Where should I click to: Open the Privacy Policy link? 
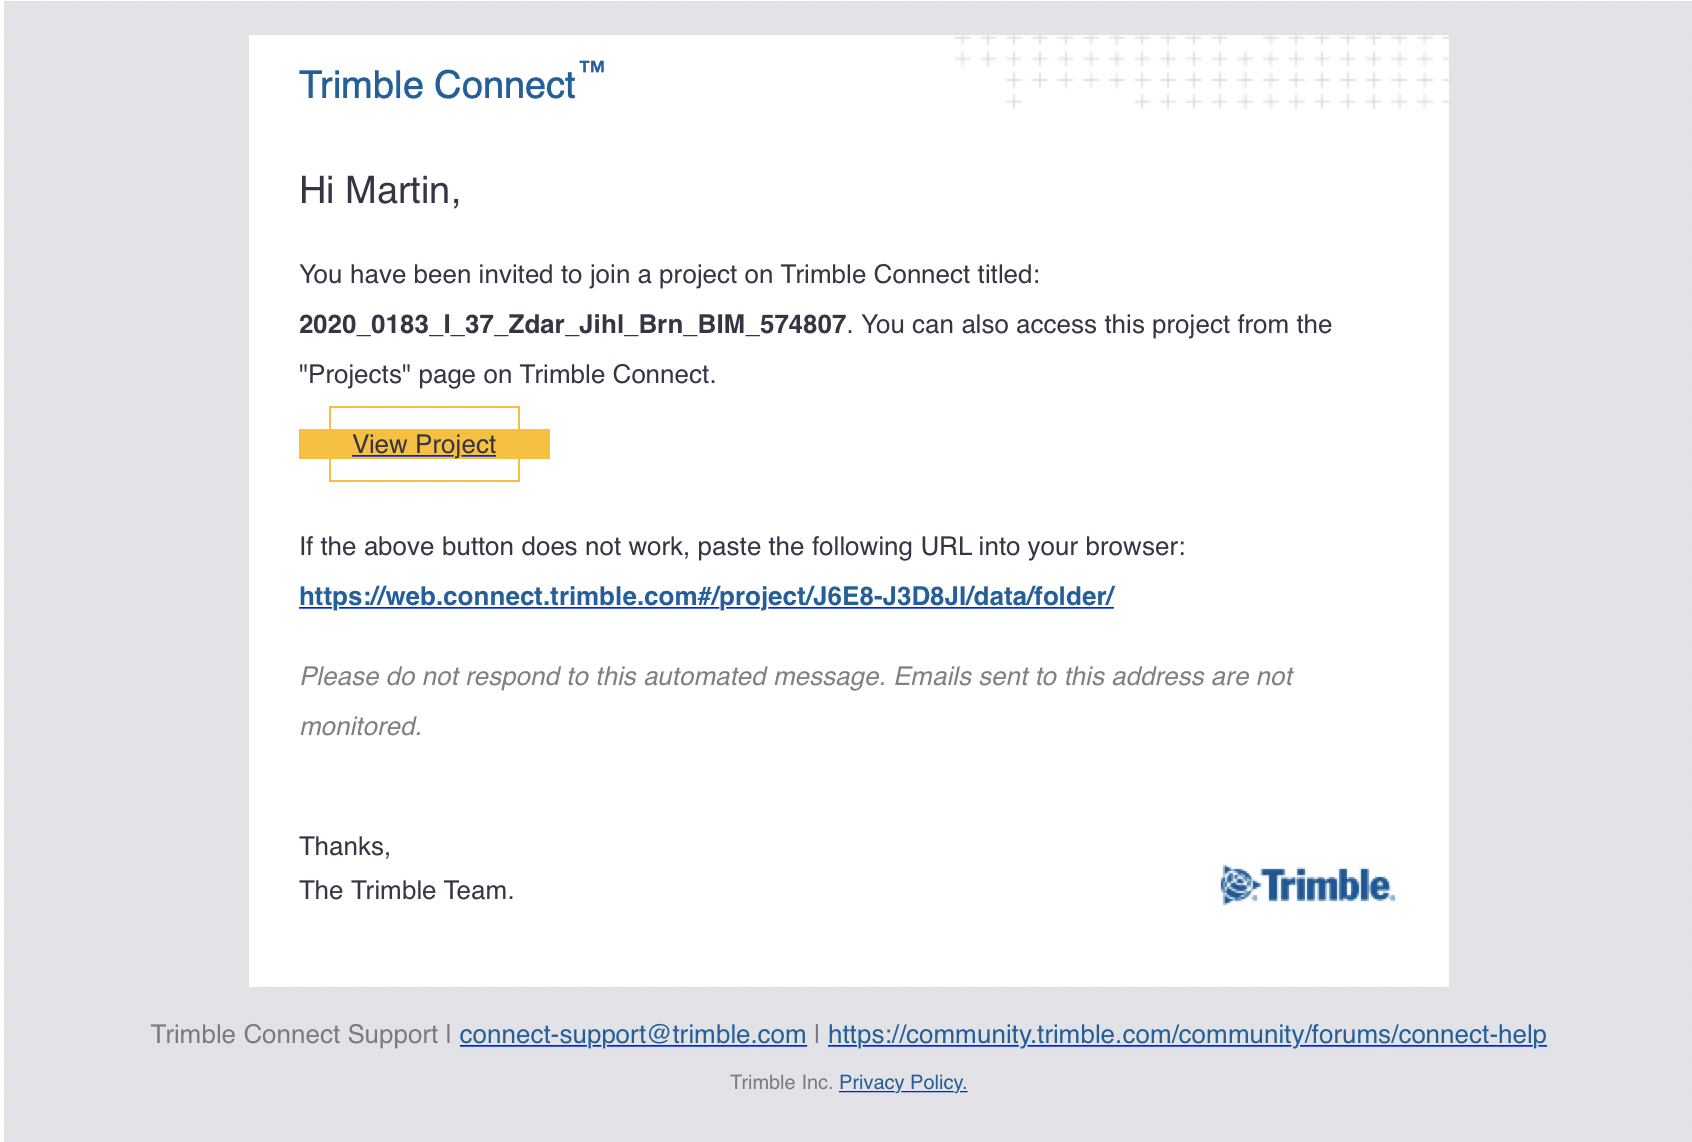point(903,1082)
